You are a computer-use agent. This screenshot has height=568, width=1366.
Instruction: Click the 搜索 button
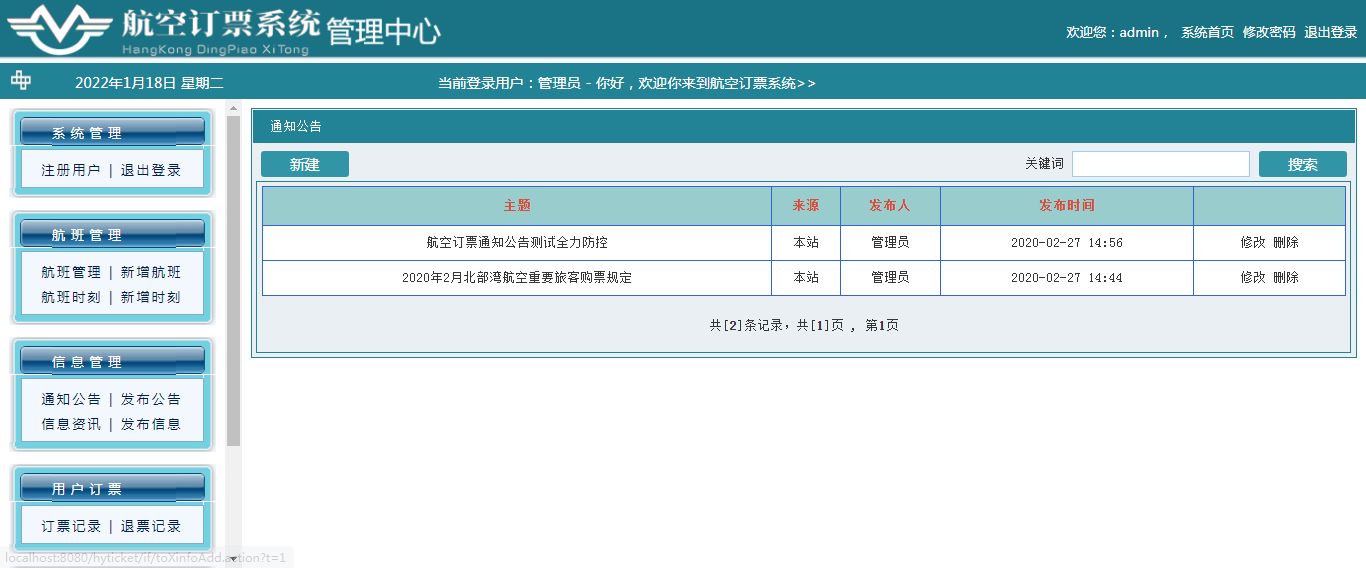(1302, 165)
